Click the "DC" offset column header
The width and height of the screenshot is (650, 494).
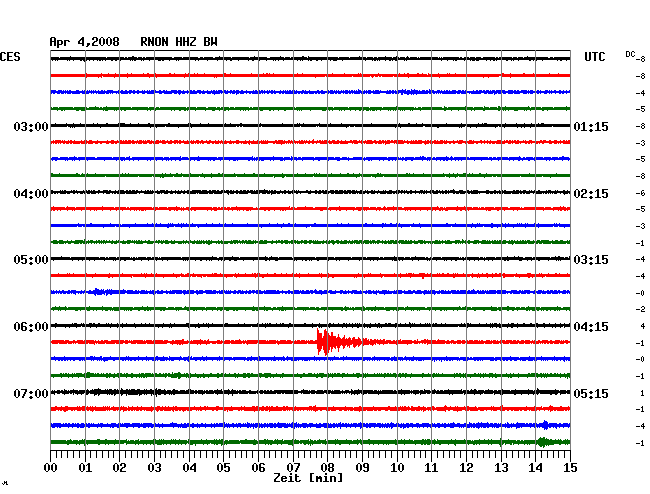pyautogui.click(x=630, y=54)
